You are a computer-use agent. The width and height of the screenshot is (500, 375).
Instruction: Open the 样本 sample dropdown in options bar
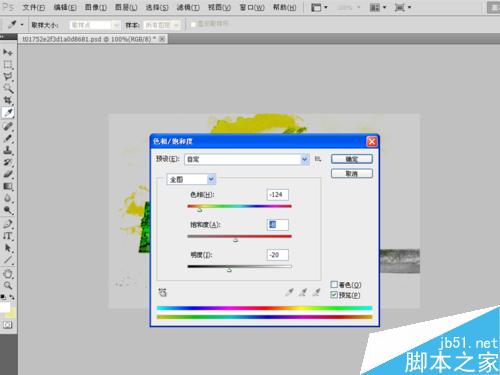click(162, 25)
